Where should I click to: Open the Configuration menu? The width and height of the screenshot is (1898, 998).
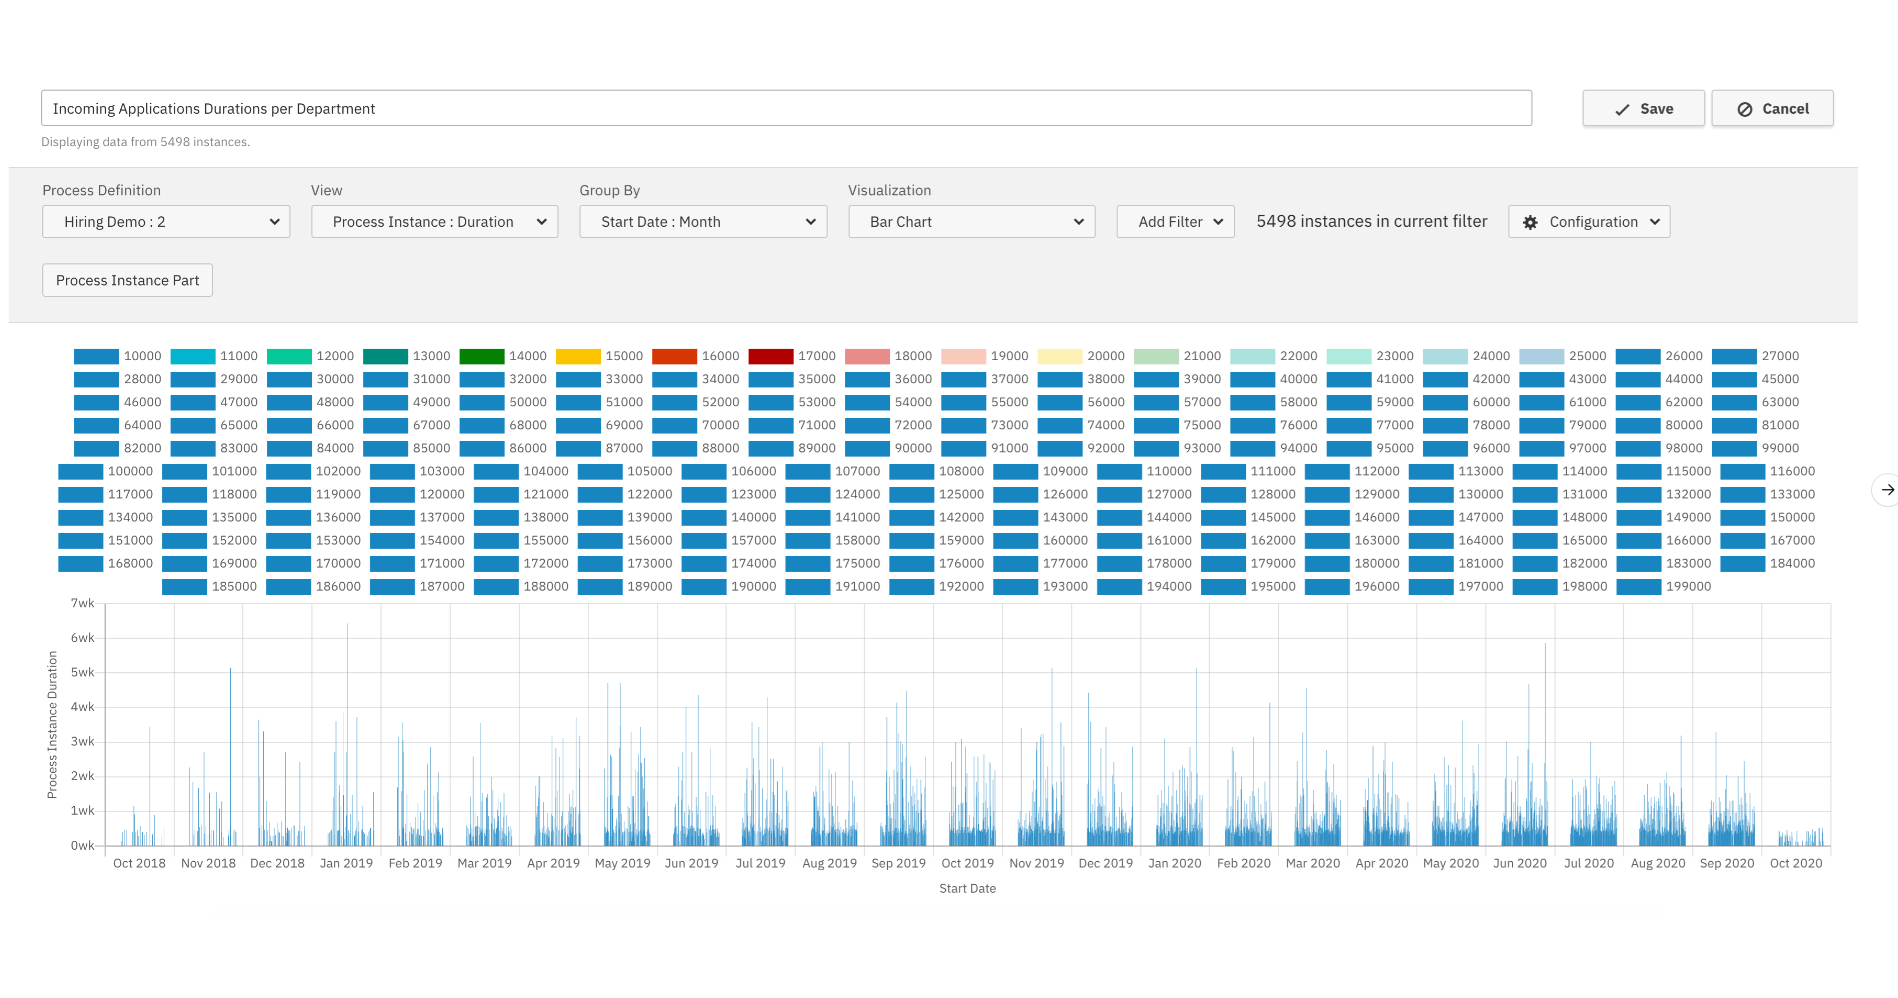[x=1589, y=222]
